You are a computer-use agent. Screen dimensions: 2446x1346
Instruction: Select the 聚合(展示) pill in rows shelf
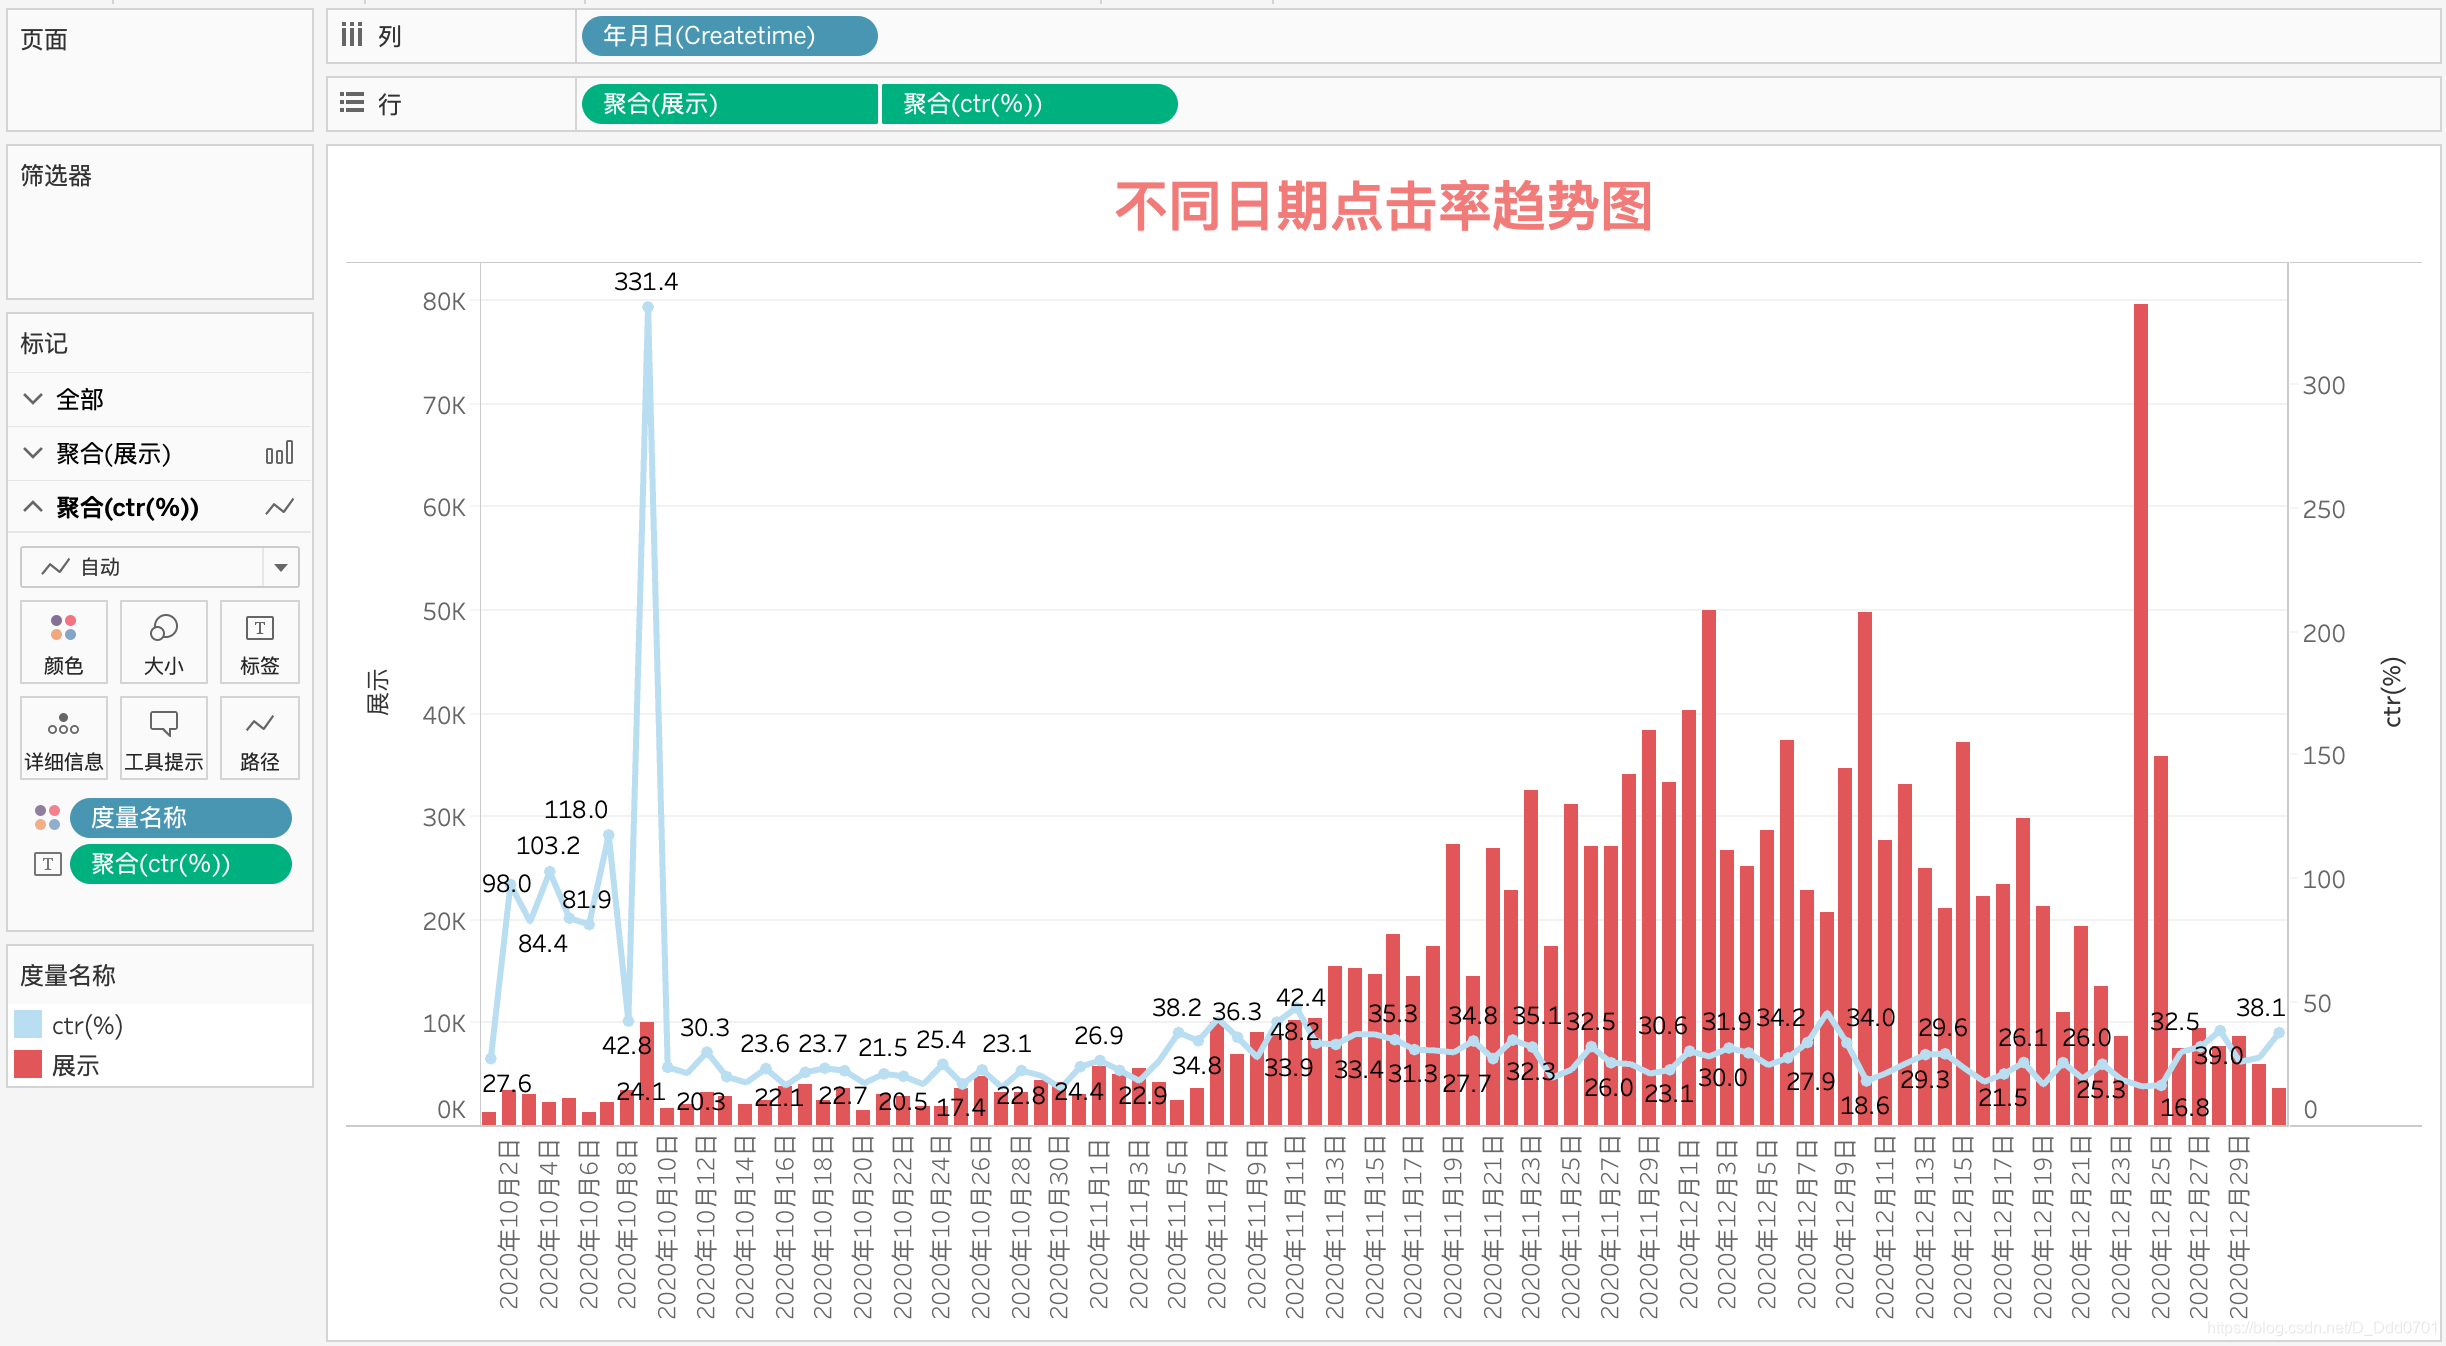point(729,104)
